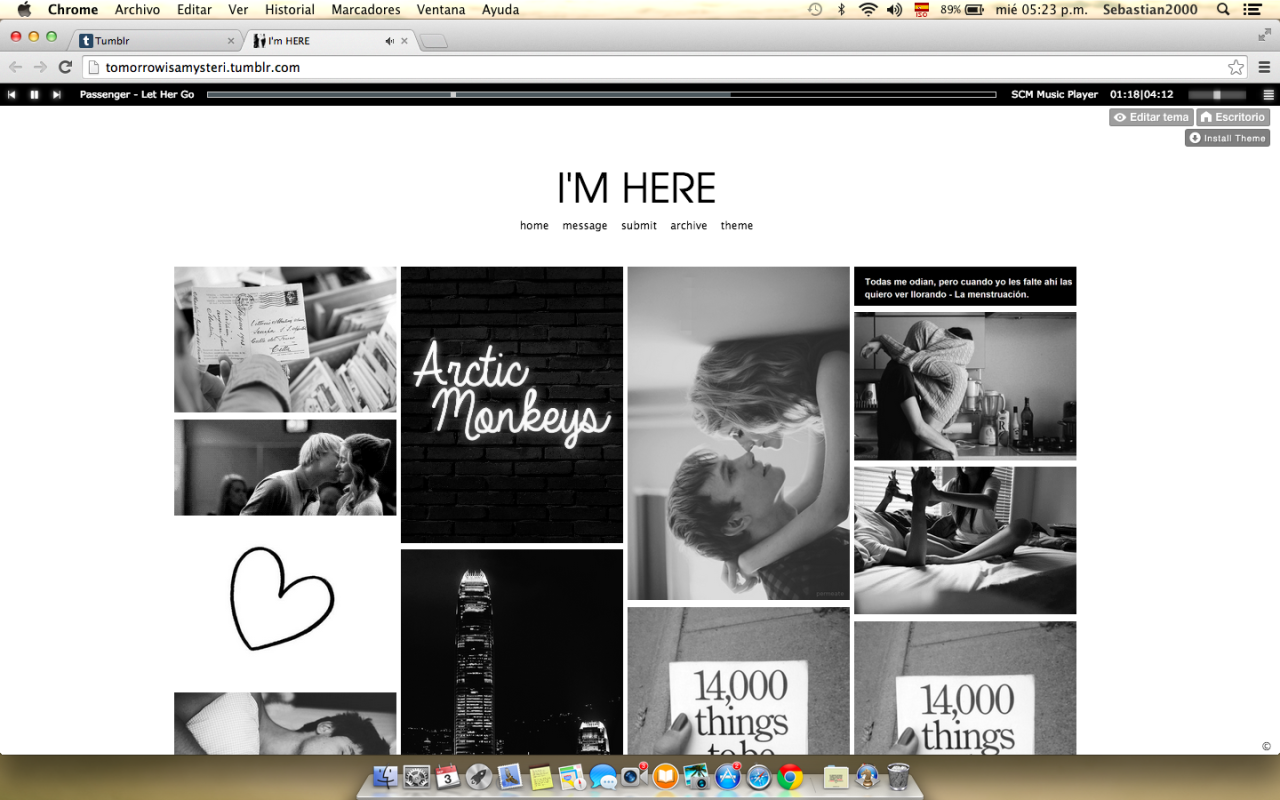The image size is (1280, 800).
Task: Open the Marcadores menu
Action: point(366,10)
